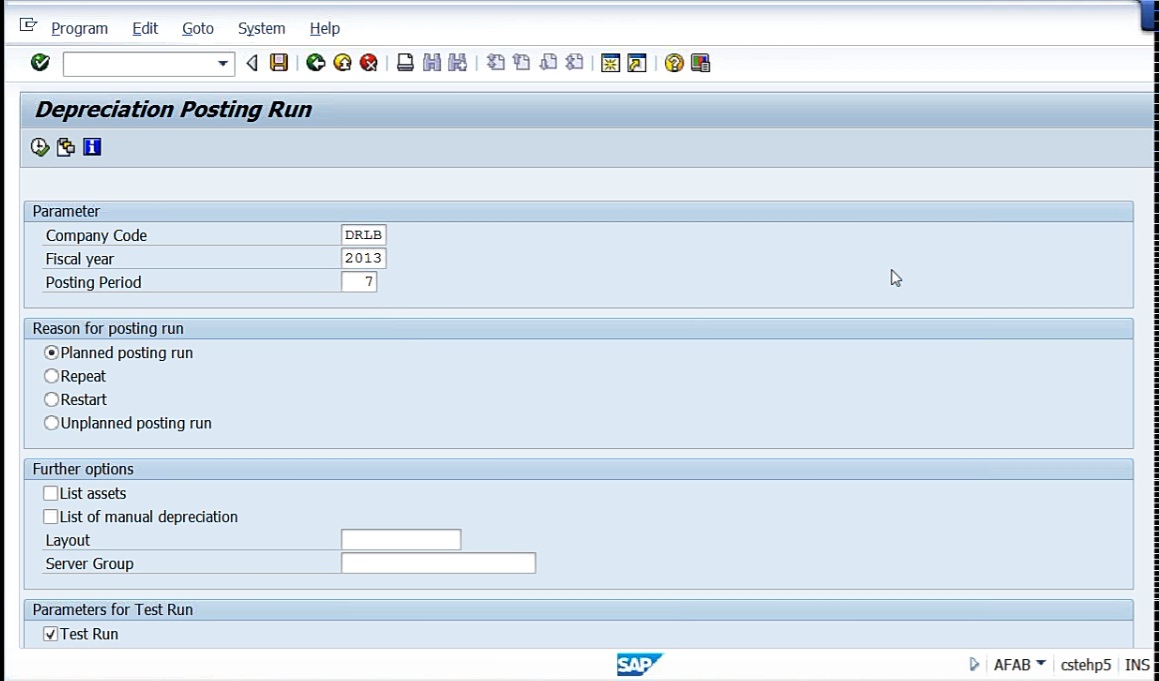
Task: Click the Layout input field
Action: pos(401,540)
